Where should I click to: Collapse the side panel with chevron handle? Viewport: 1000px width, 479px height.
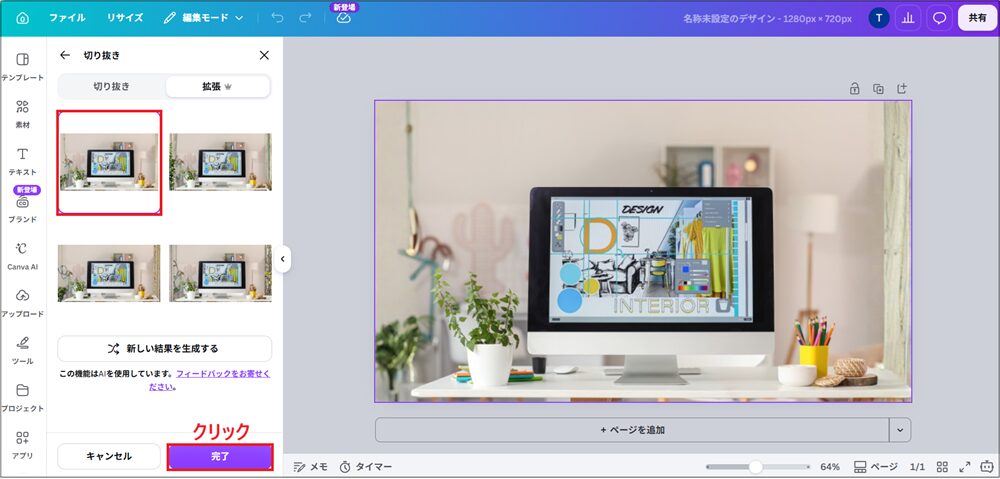click(x=283, y=259)
